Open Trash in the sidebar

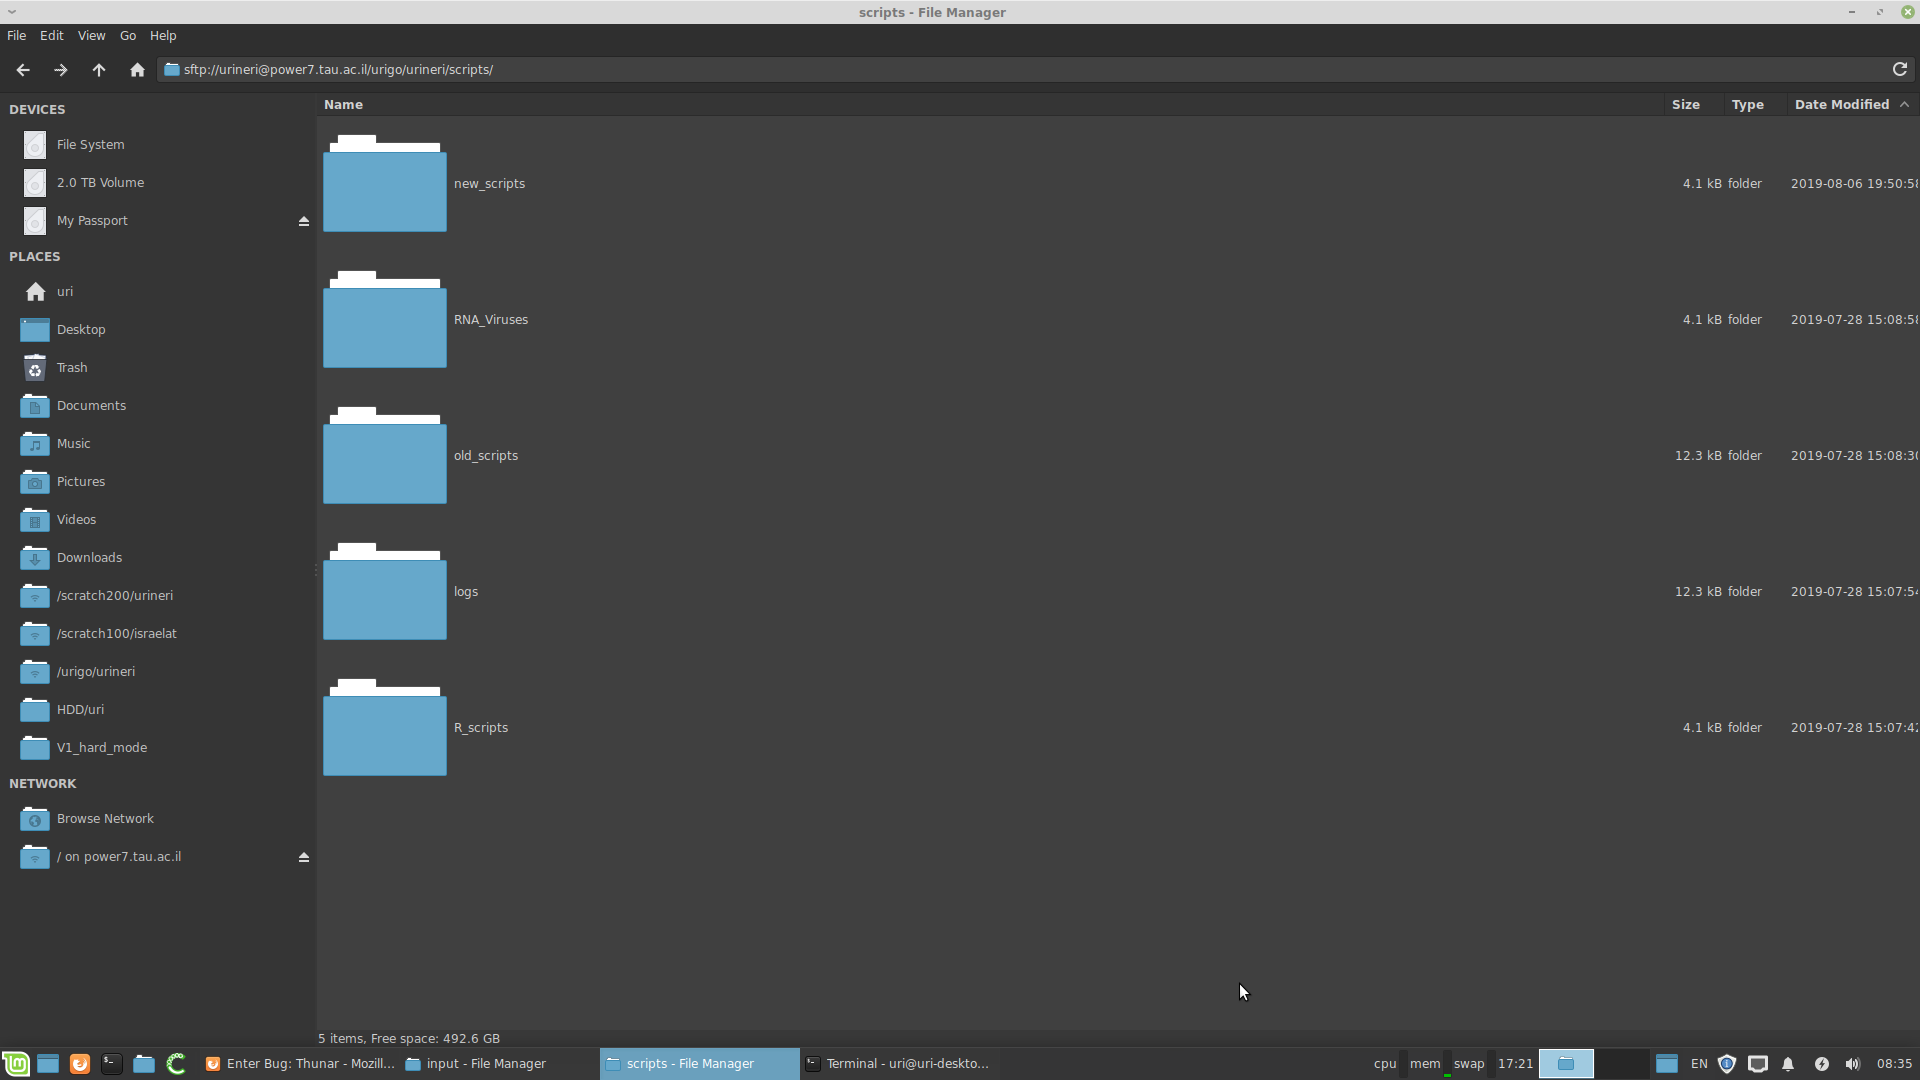[x=71, y=368]
